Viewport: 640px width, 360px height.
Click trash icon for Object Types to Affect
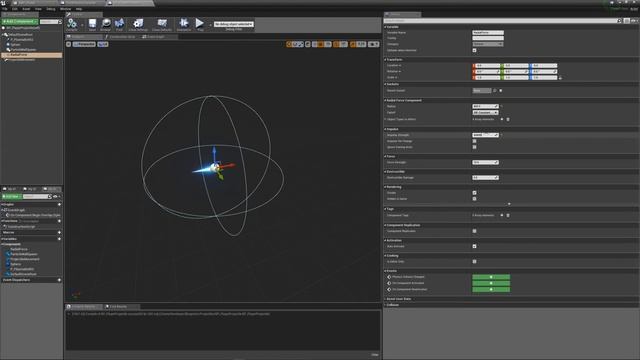[508, 119]
